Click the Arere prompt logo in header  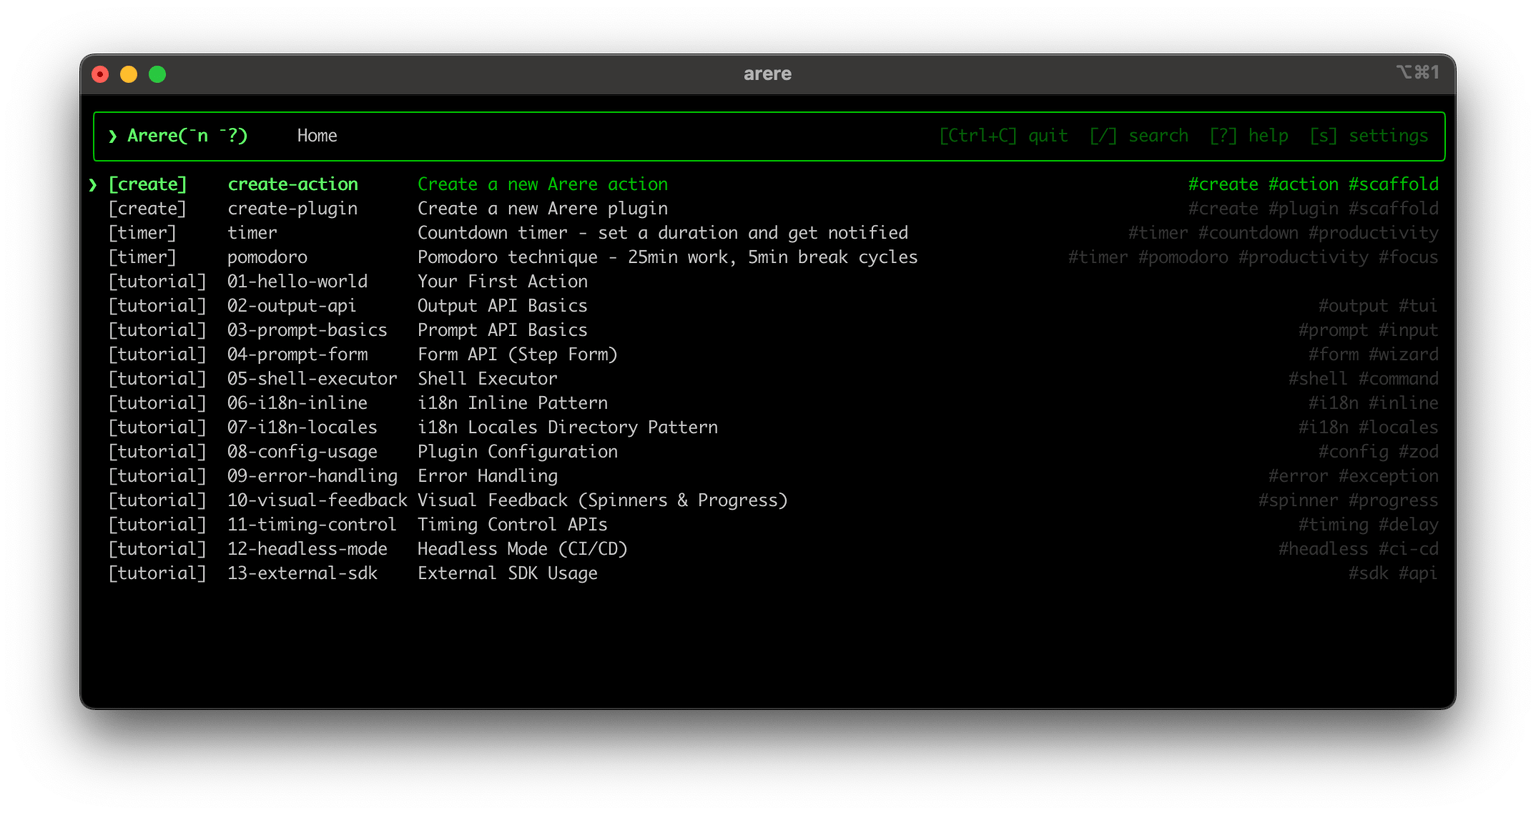click(x=186, y=136)
